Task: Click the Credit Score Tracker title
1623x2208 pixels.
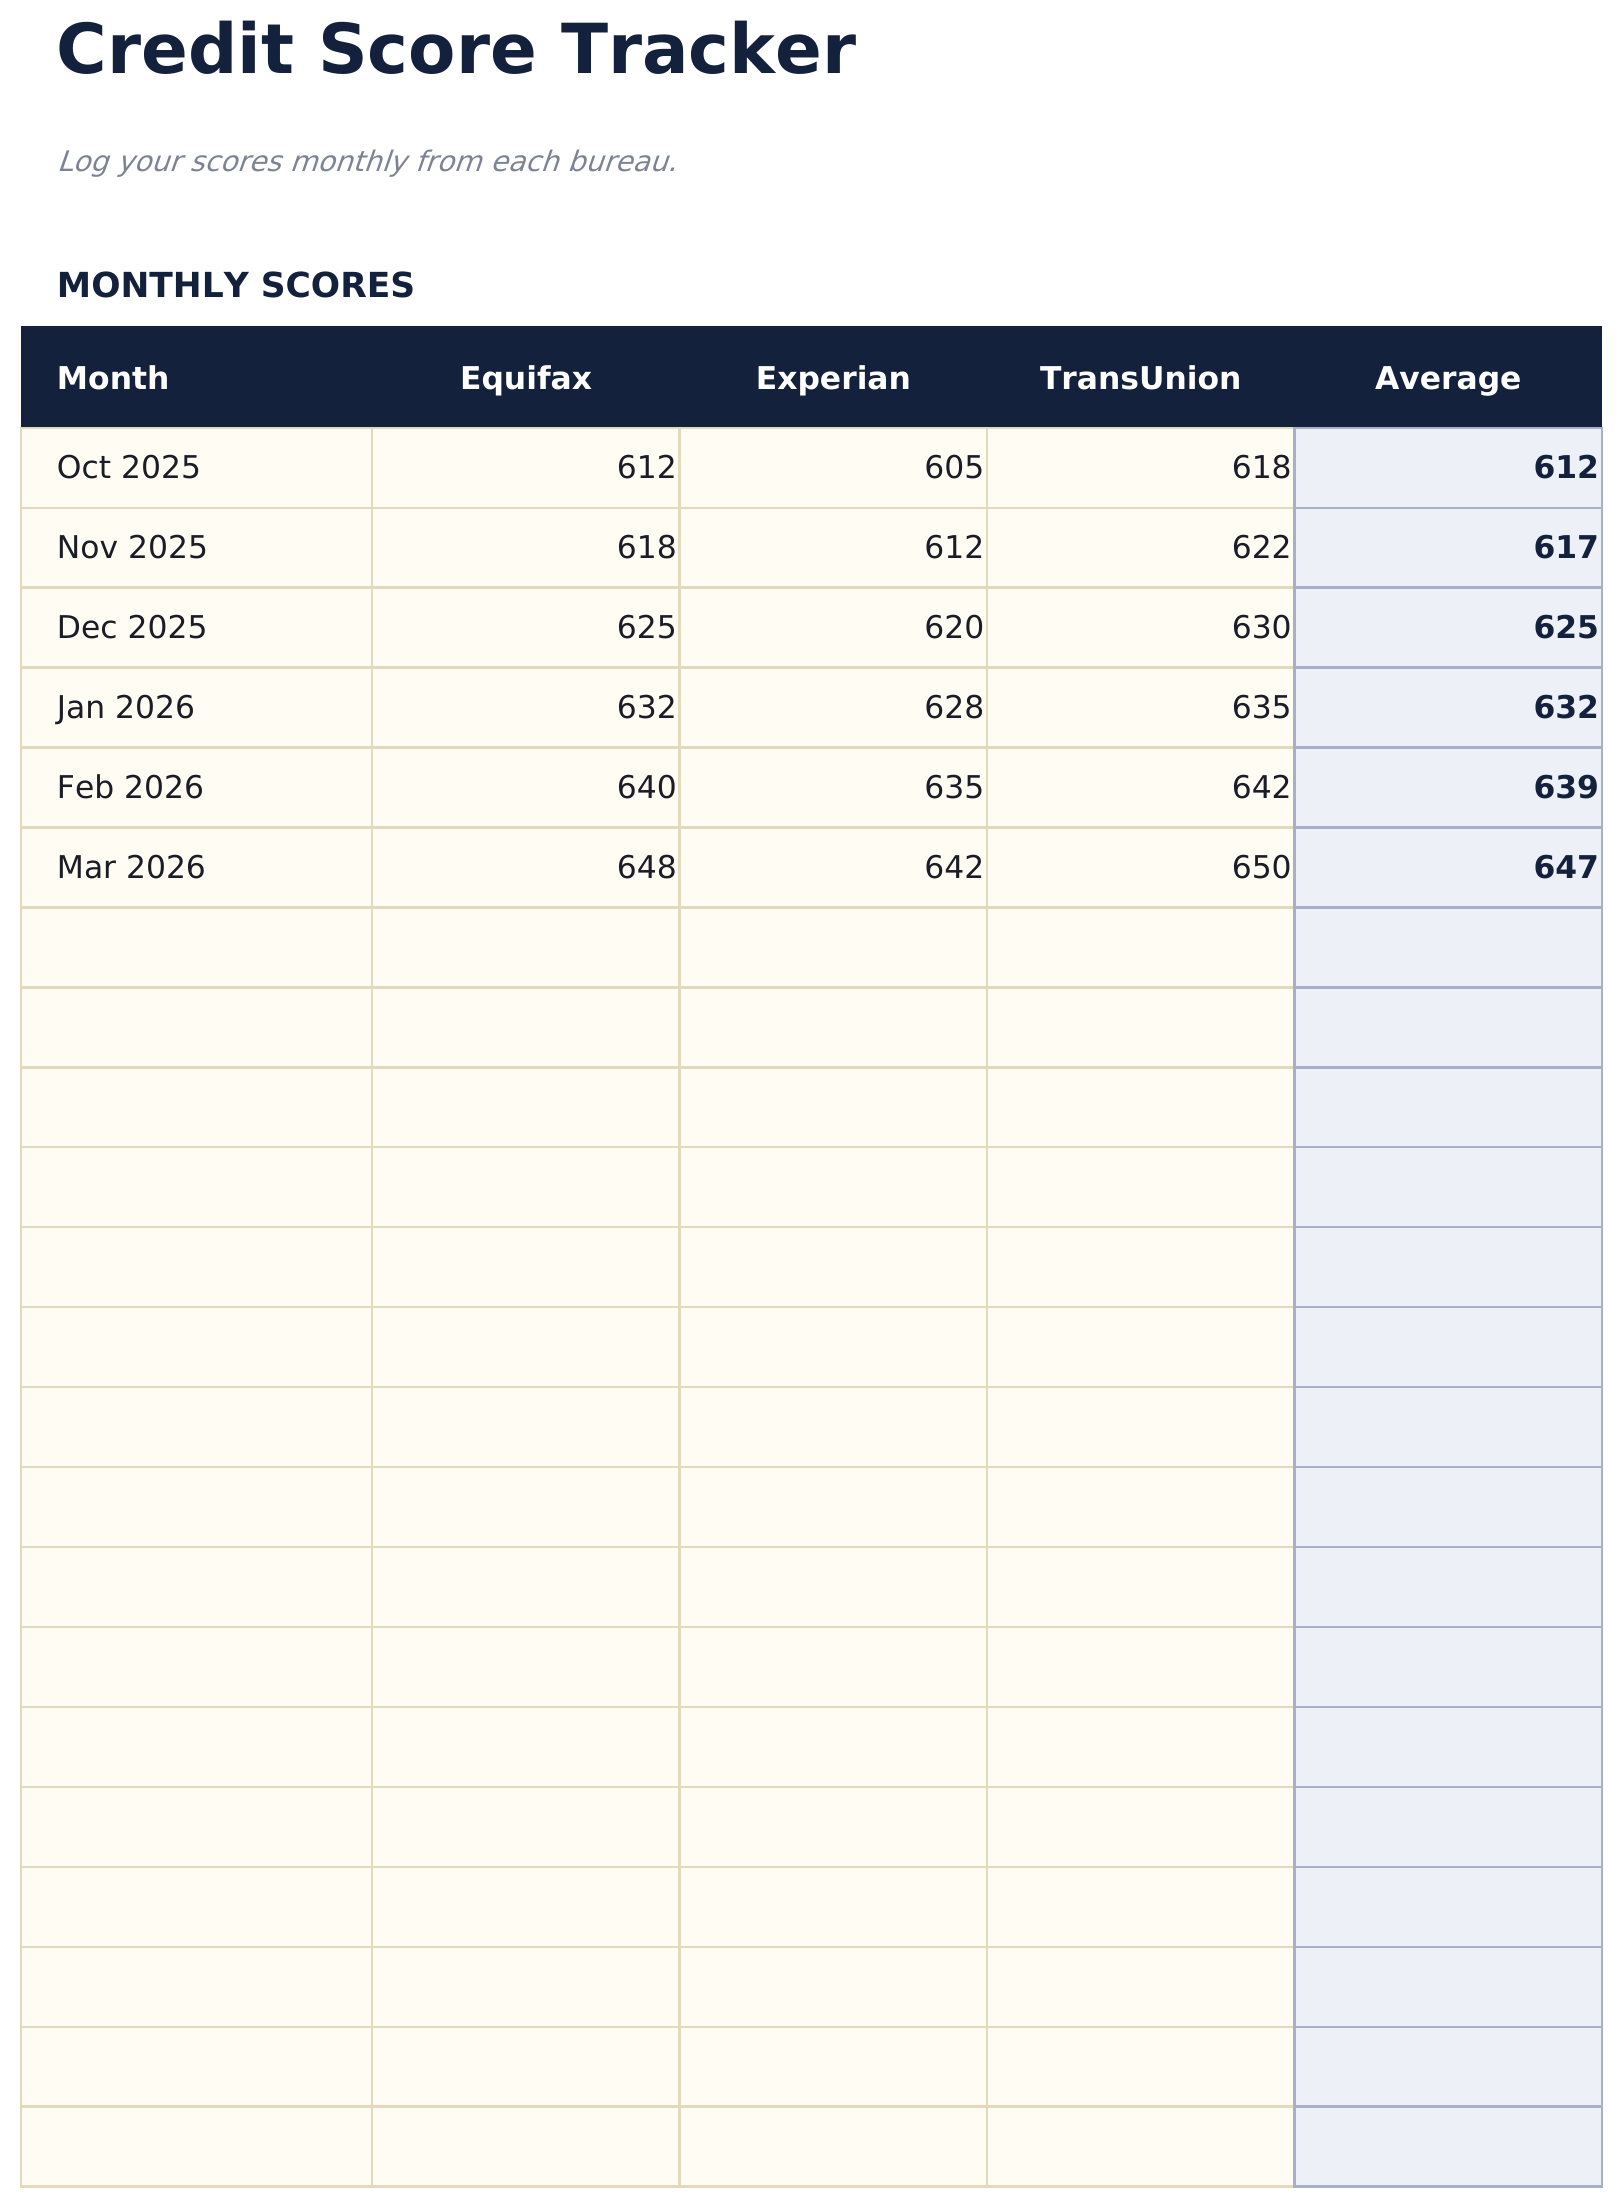Action: point(456,50)
